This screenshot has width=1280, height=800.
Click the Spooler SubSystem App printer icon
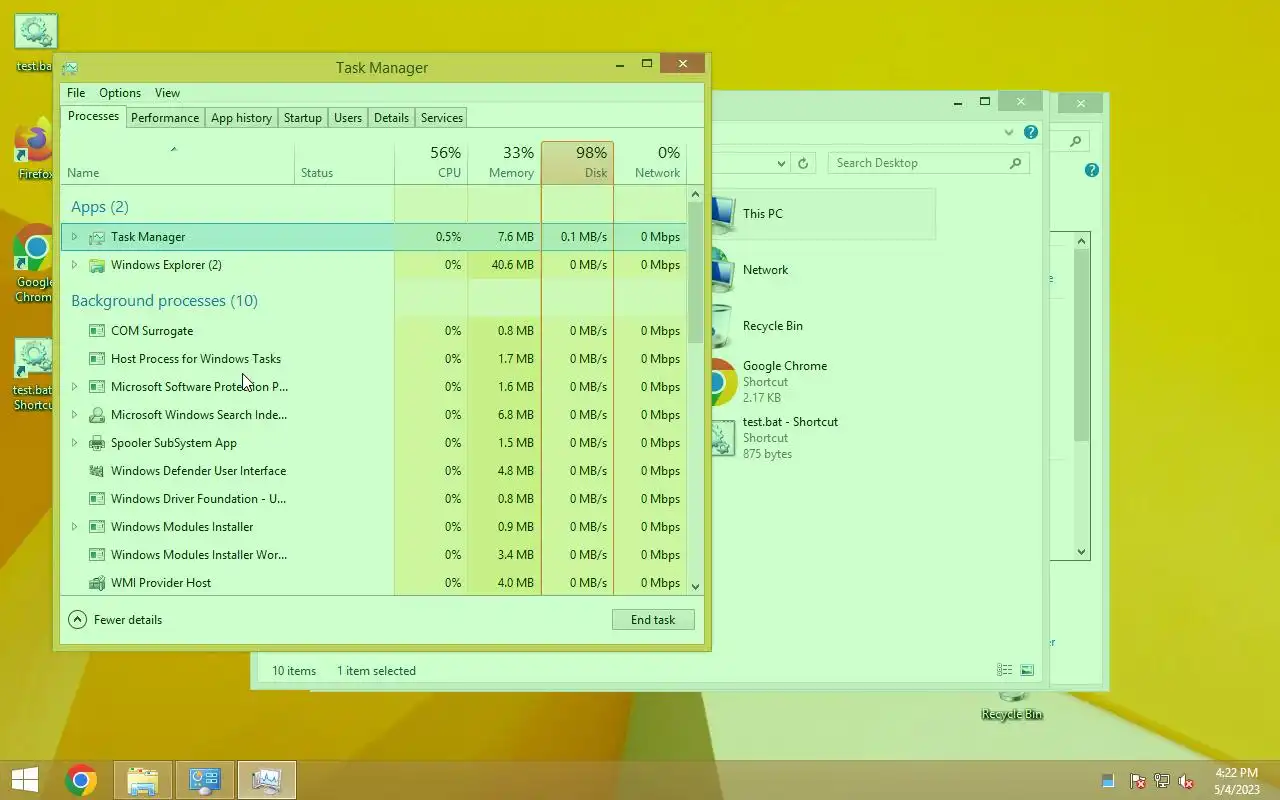[x=97, y=443]
